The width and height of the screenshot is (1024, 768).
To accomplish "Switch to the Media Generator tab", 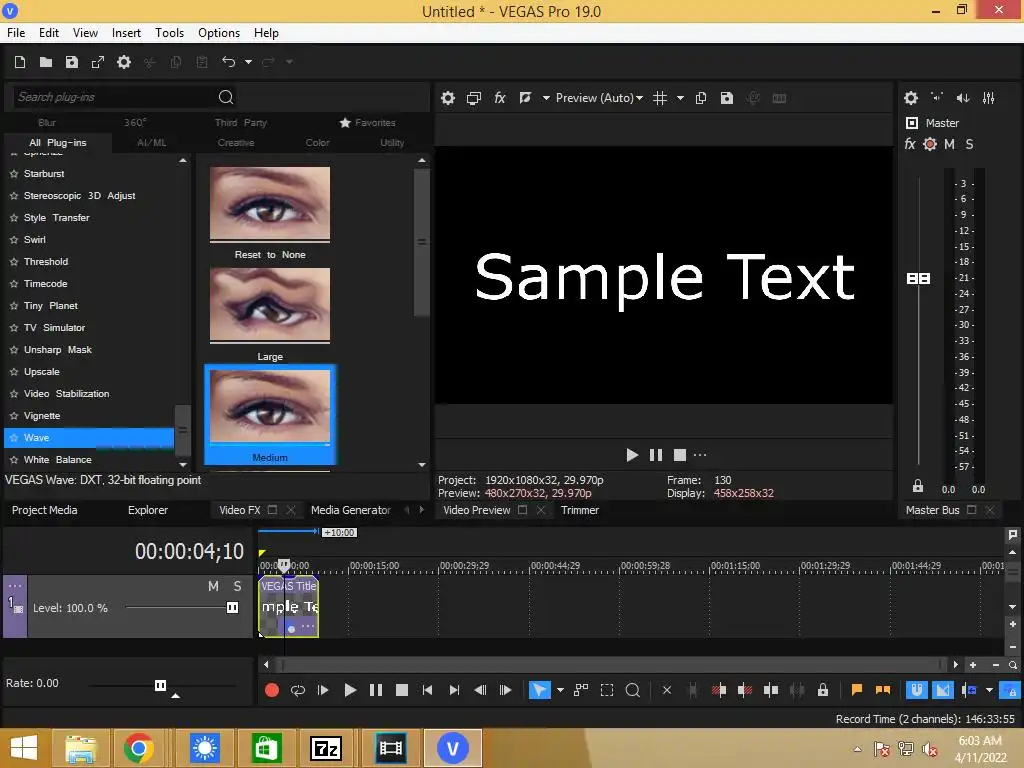I will pyautogui.click(x=351, y=510).
